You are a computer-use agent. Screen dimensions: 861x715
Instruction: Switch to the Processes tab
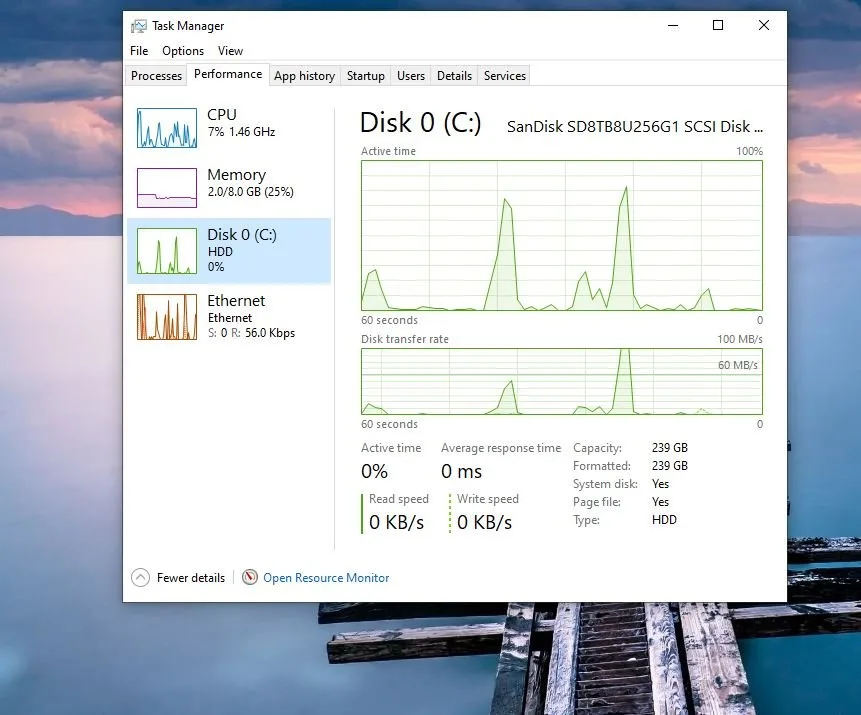tap(157, 76)
